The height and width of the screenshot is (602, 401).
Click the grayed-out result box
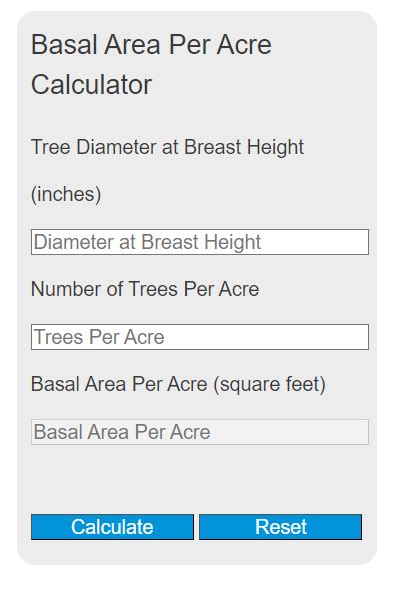click(x=200, y=432)
